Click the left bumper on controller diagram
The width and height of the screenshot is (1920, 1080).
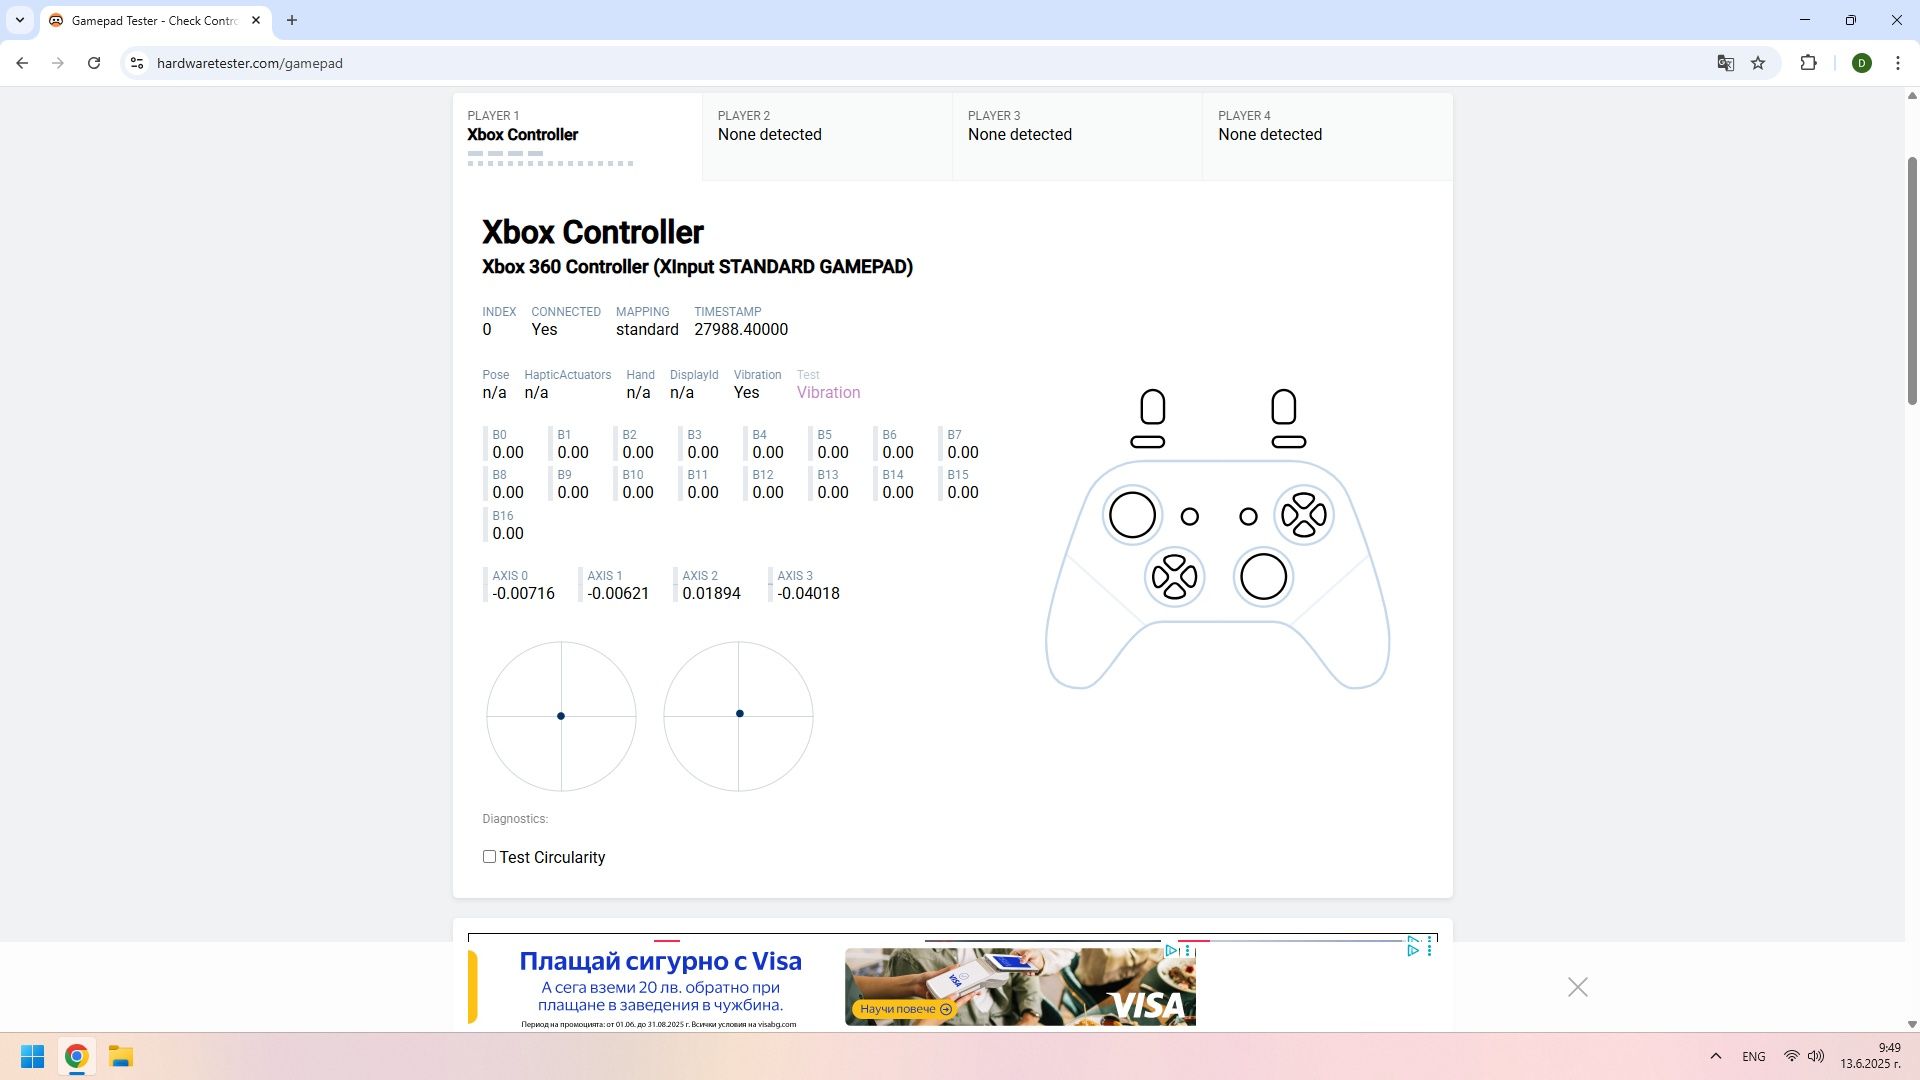(x=1147, y=442)
